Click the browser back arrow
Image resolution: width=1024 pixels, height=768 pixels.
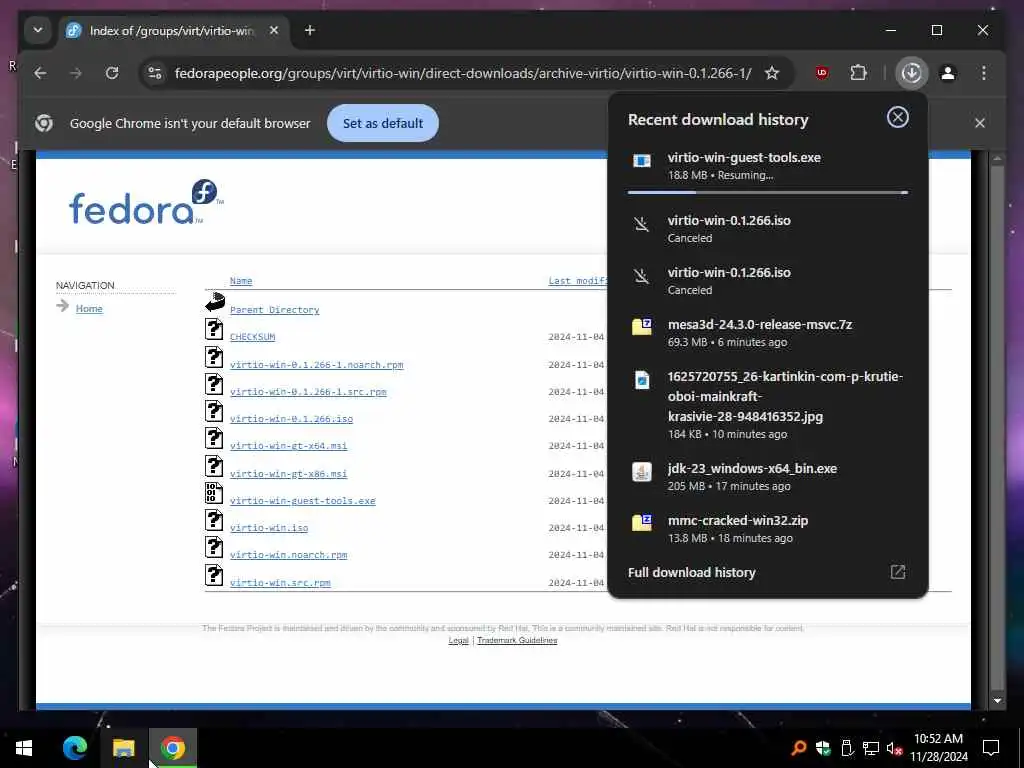pos(40,73)
